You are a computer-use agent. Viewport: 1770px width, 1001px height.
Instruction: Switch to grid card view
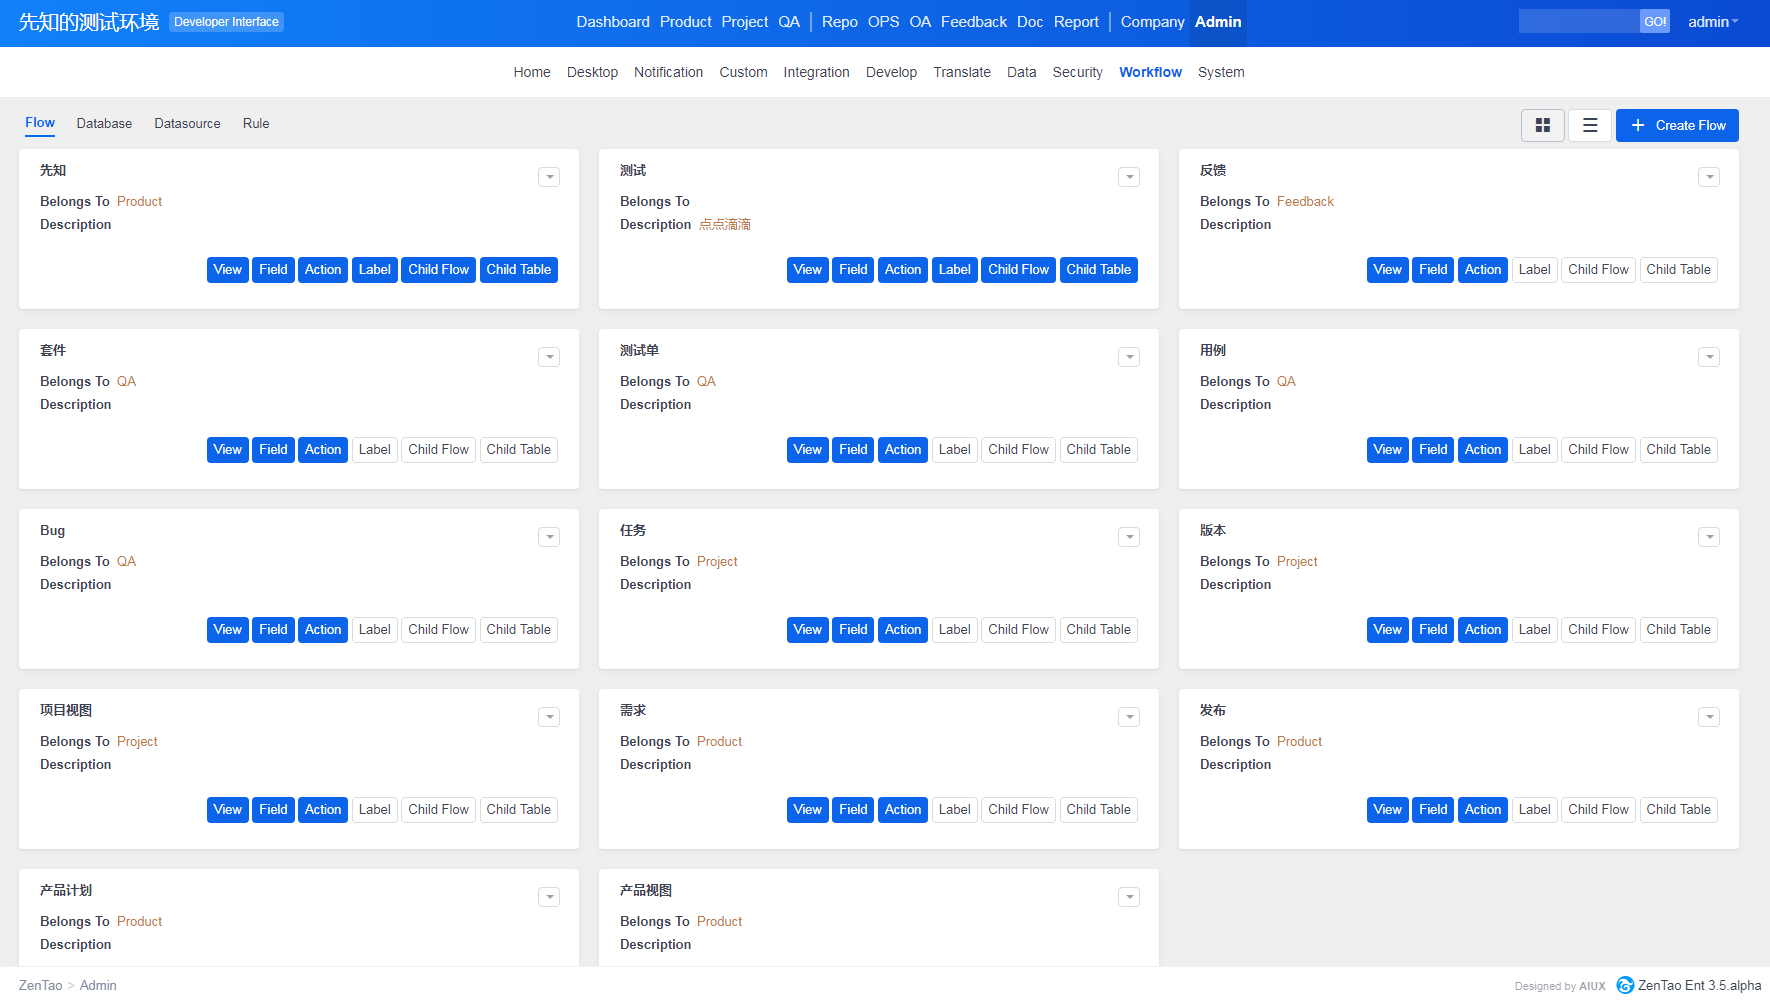[x=1542, y=125]
